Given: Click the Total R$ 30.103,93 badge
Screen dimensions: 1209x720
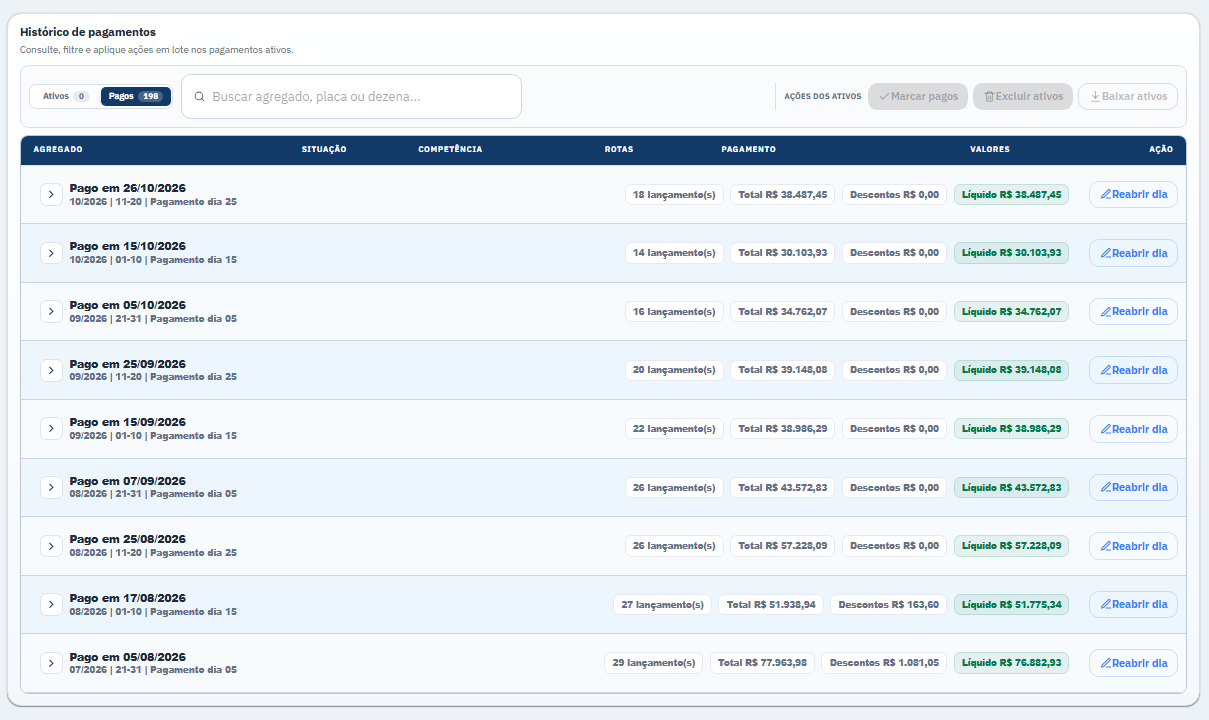Looking at the screenshot, I should (783, 253).
